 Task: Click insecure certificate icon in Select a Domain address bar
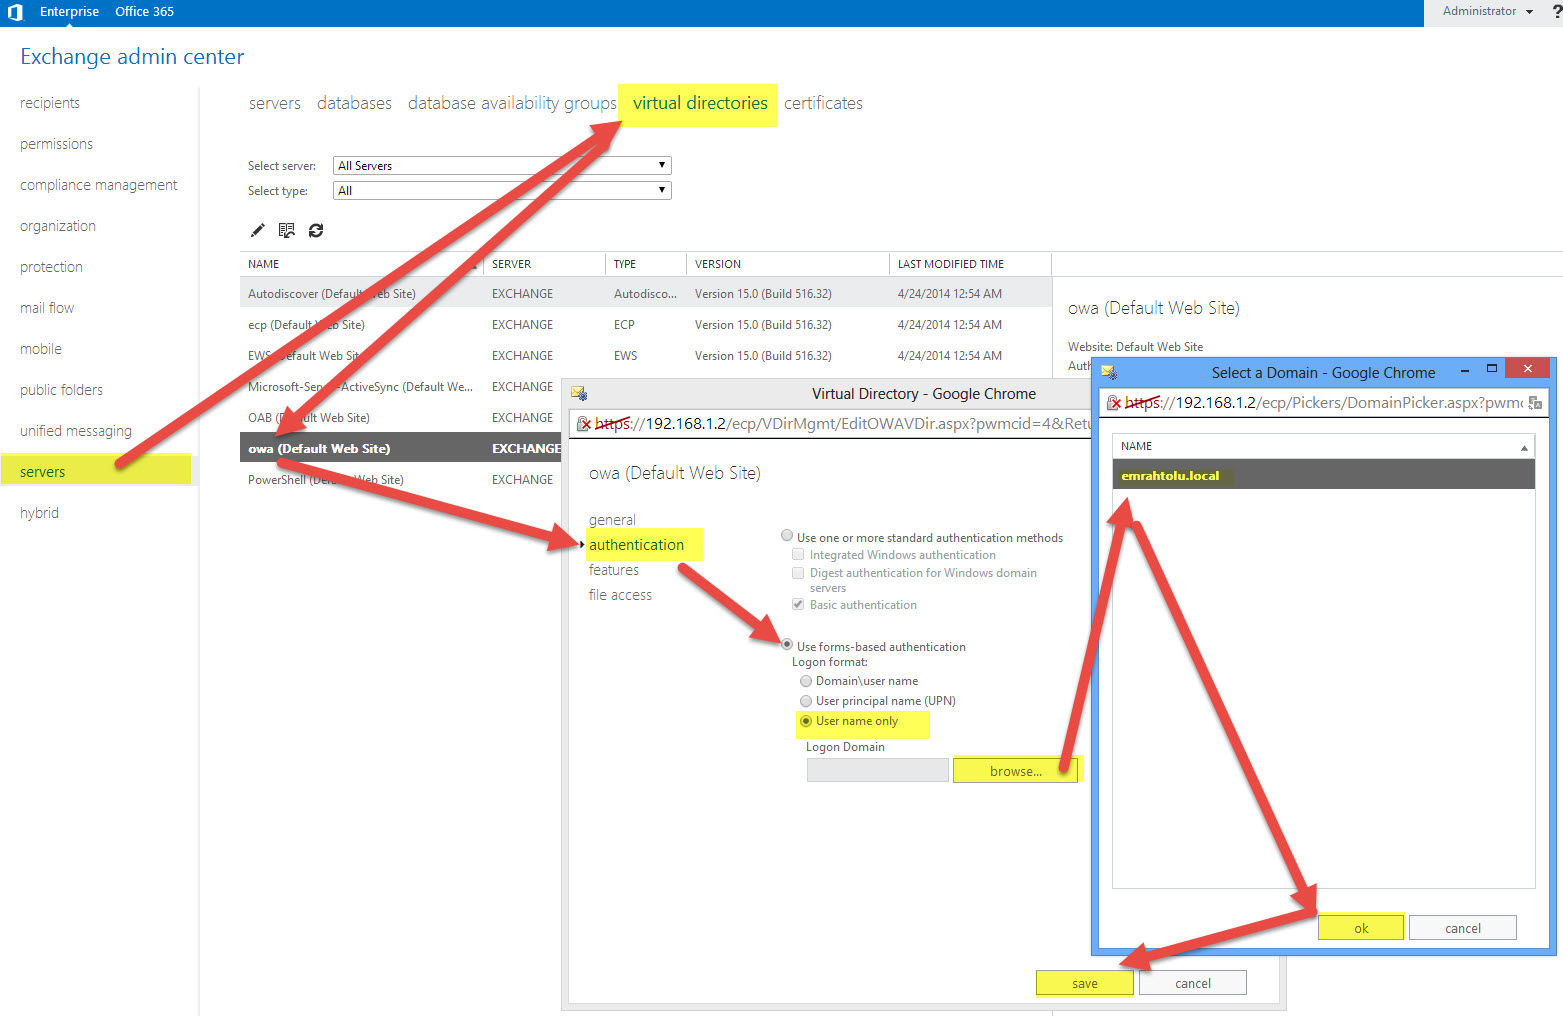[1113, 403]
